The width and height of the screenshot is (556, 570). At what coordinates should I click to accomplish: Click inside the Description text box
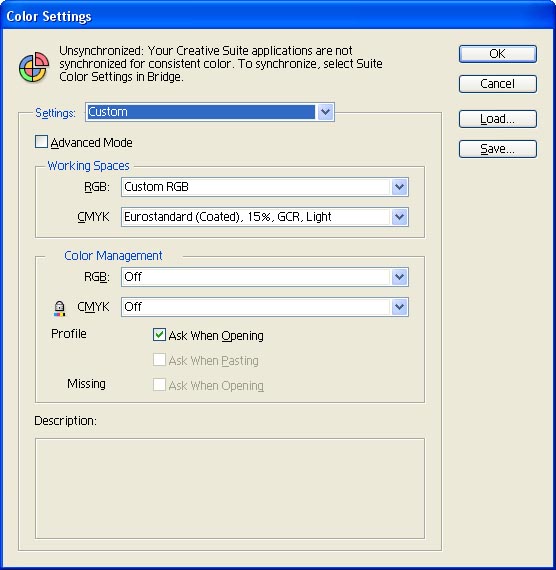coord(230,489)
